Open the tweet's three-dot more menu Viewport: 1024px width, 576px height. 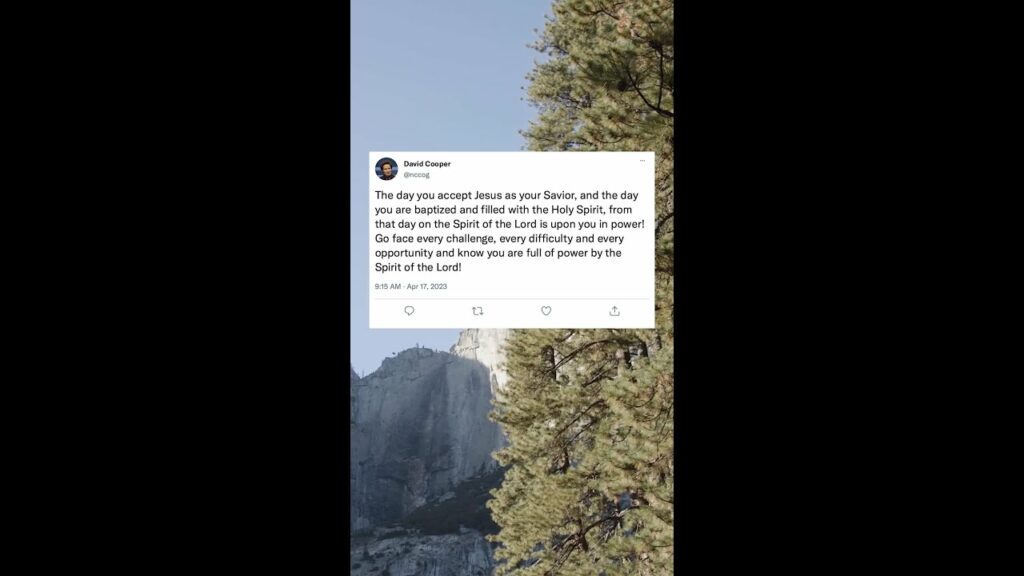(x=642, y=161)
